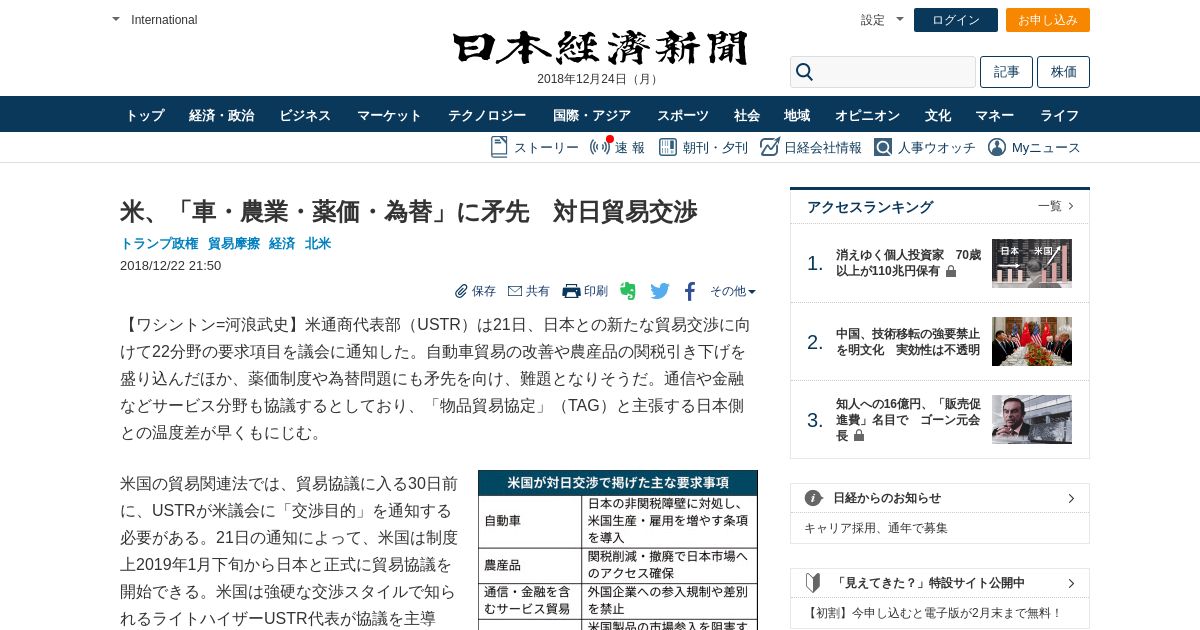Open the 経済 topic tag
This screenshot has height=630, width=1200.
point(282,243)
